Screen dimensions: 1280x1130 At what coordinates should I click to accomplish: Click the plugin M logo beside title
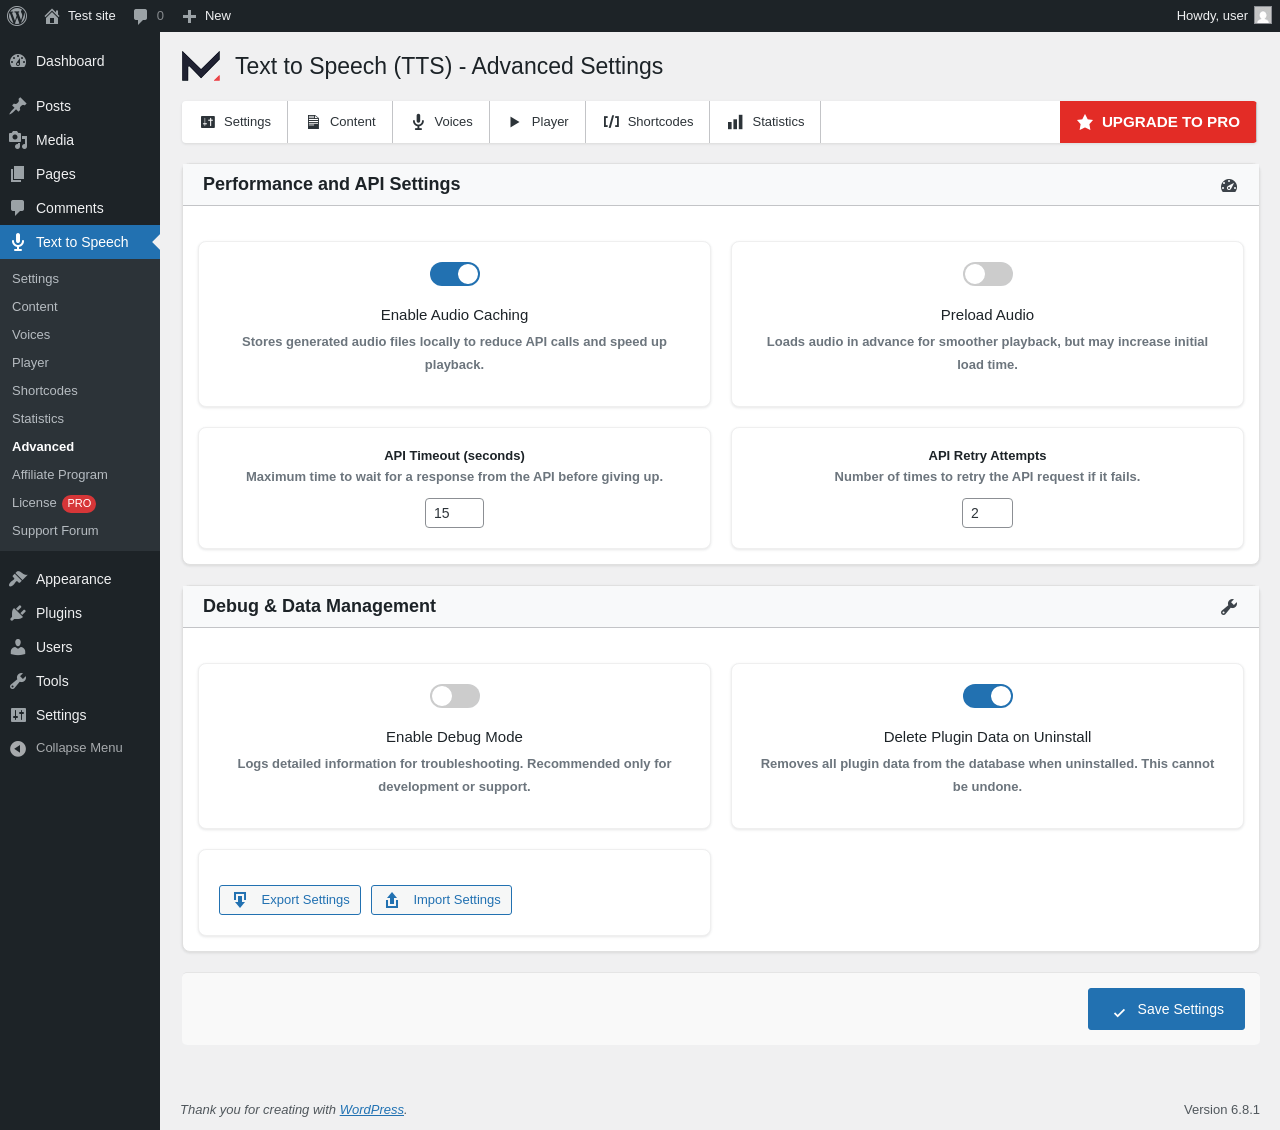tap(201, 66)
